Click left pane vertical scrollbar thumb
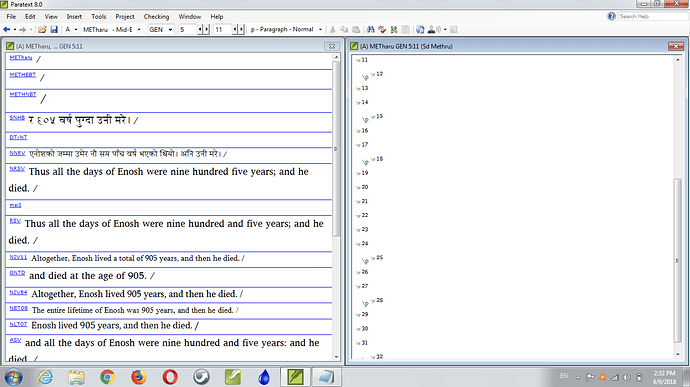This screenshot has width=690, height=387. pos(336,149)
